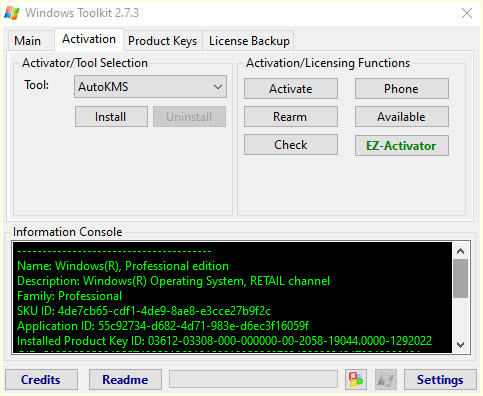The image size is (483, 396).
Task: Open the Settings button
Action: (x=440, y=380)
